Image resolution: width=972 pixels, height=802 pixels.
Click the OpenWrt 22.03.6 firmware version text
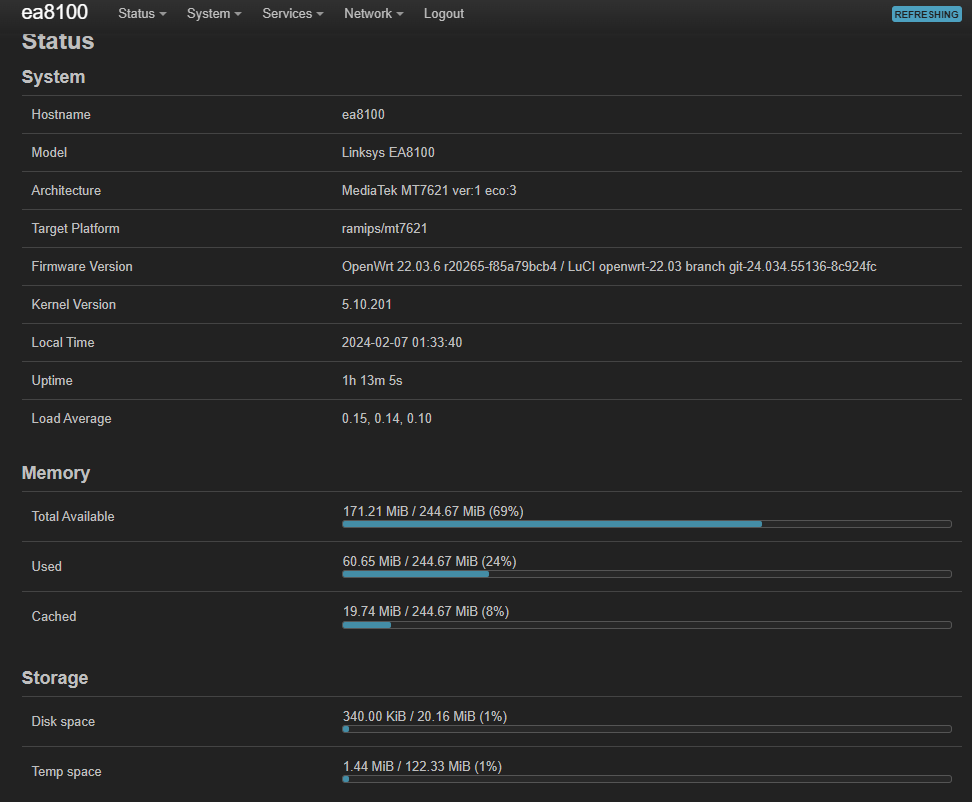609,267
